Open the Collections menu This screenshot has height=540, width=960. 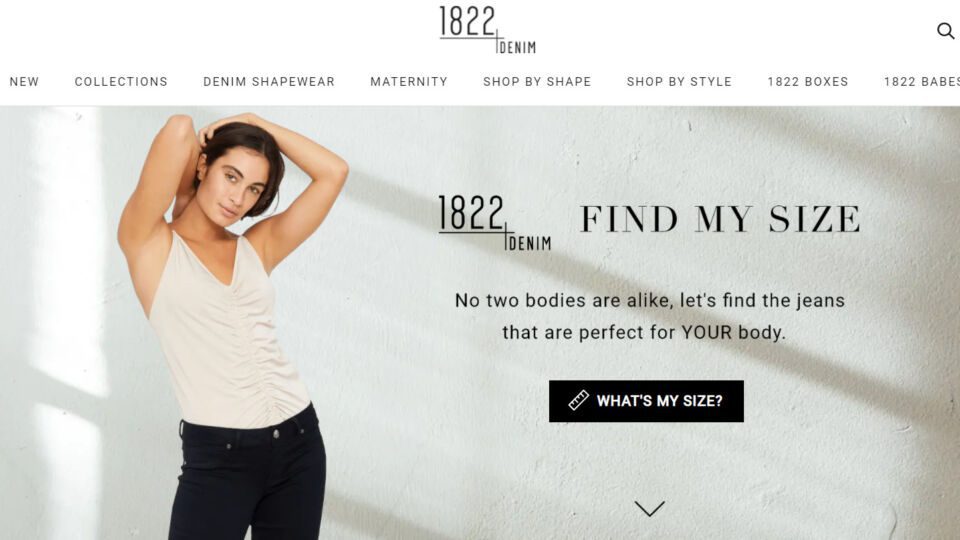click(121, 81)
